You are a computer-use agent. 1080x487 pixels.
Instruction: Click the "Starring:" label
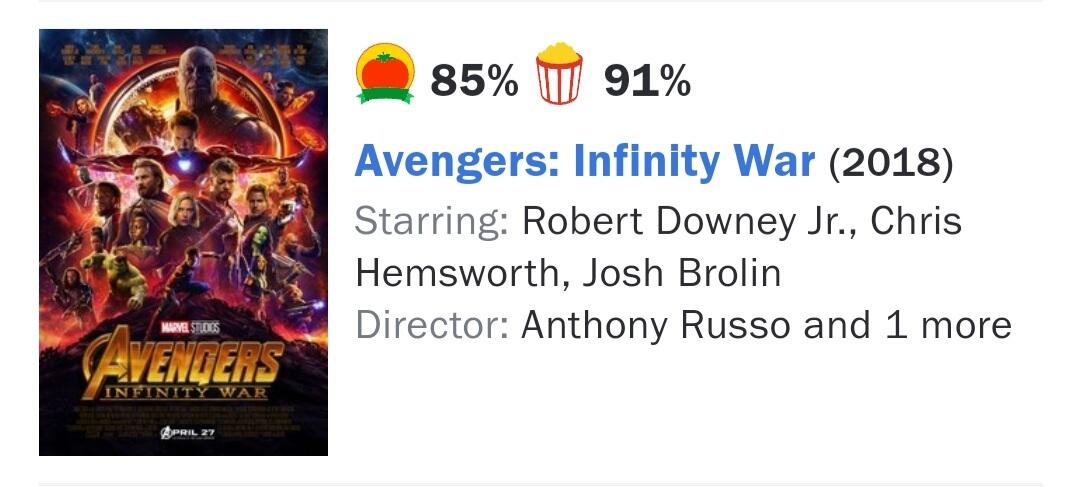click(433, 221)
